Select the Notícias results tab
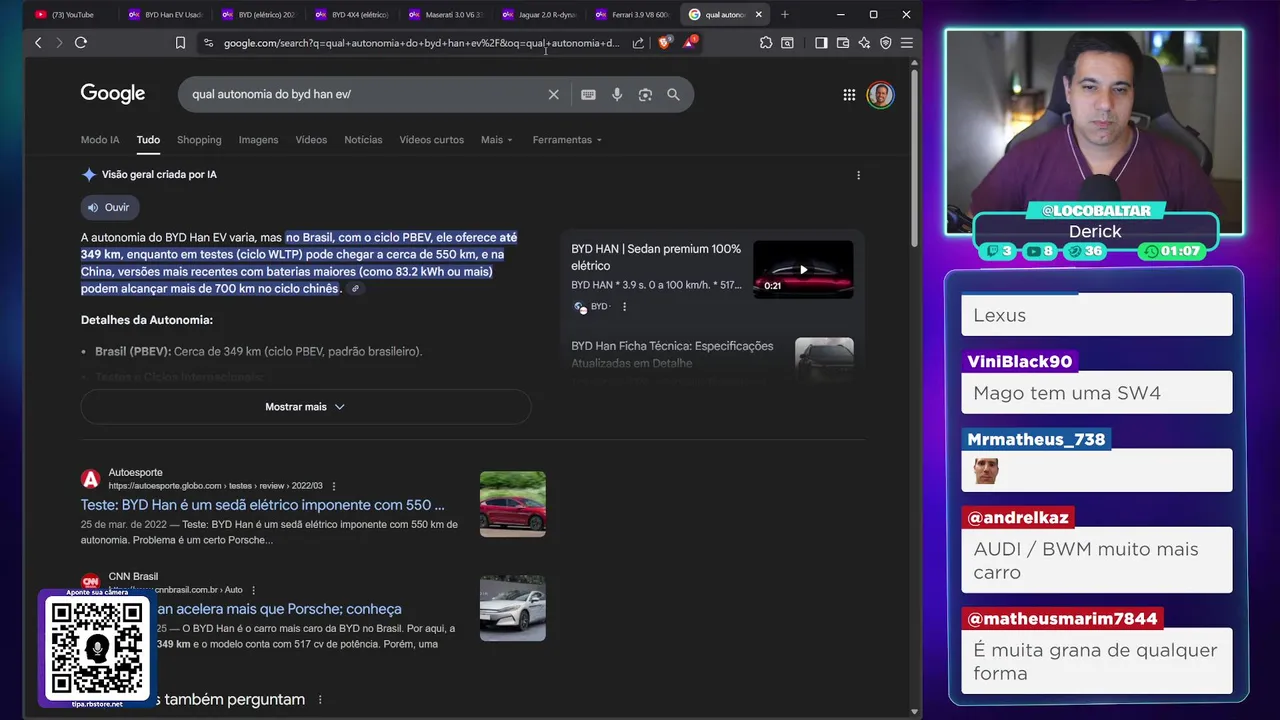Viewport: 1280px width, 720px height. pyautogui.click(x=363, y=140)
